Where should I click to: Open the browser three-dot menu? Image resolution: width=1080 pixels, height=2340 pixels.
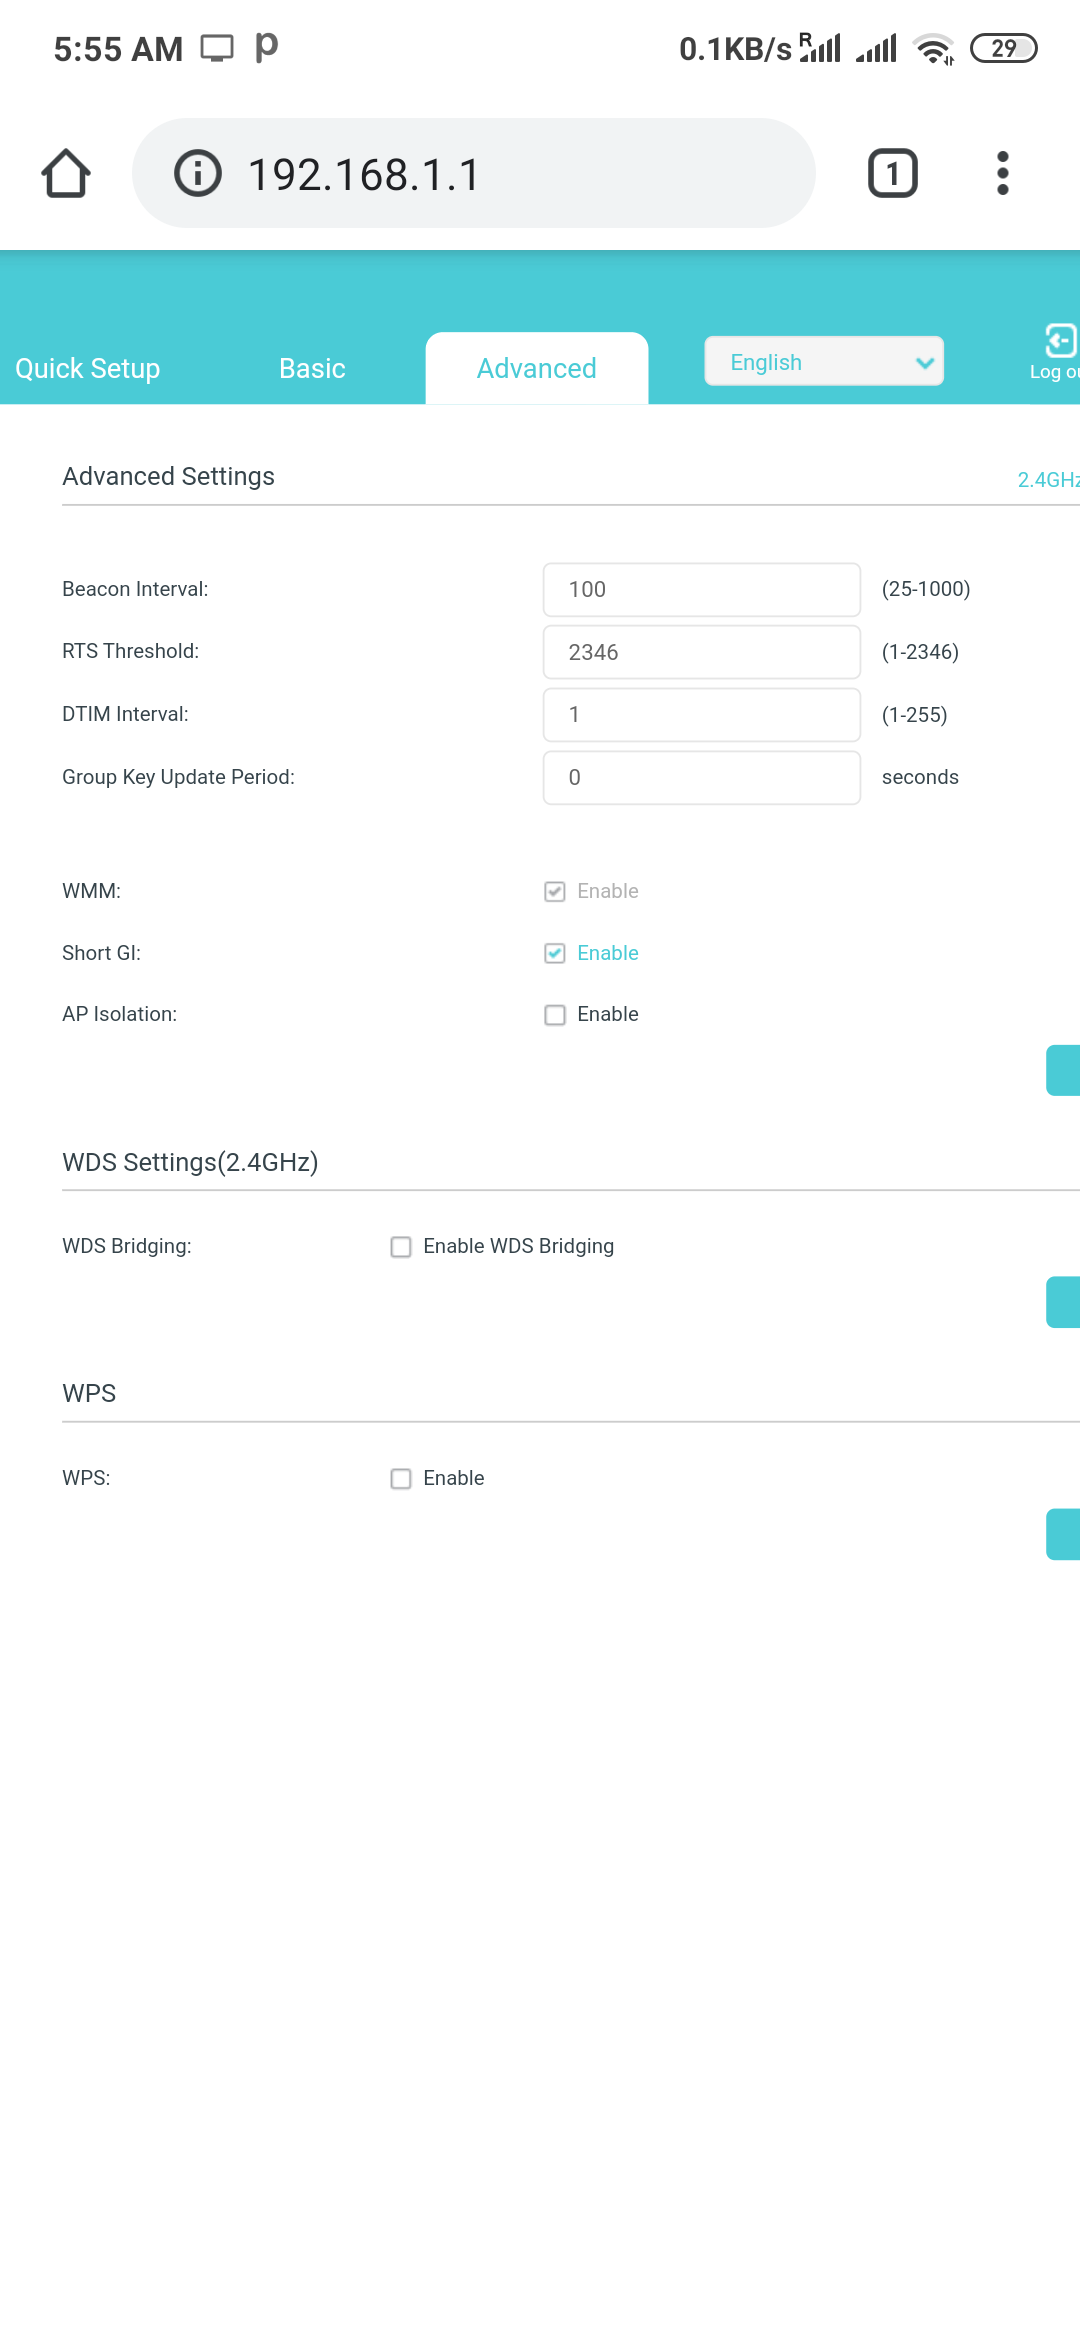(1003, 174)
